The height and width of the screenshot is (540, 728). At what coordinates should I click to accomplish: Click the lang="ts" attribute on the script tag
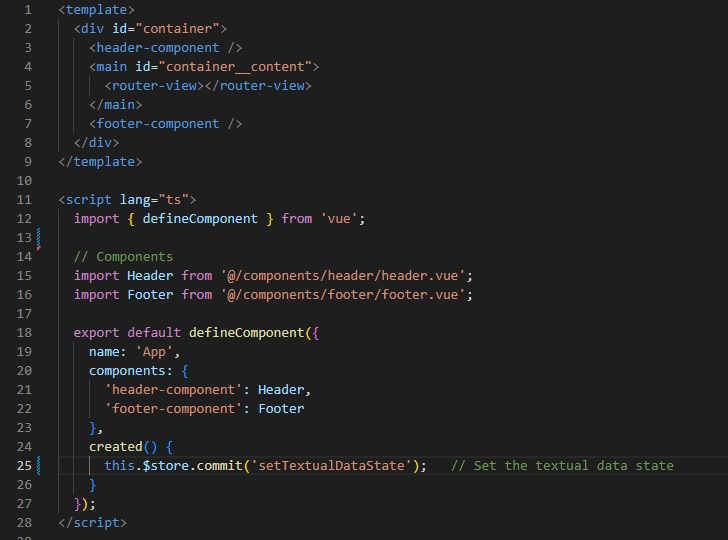pos(154,200)
